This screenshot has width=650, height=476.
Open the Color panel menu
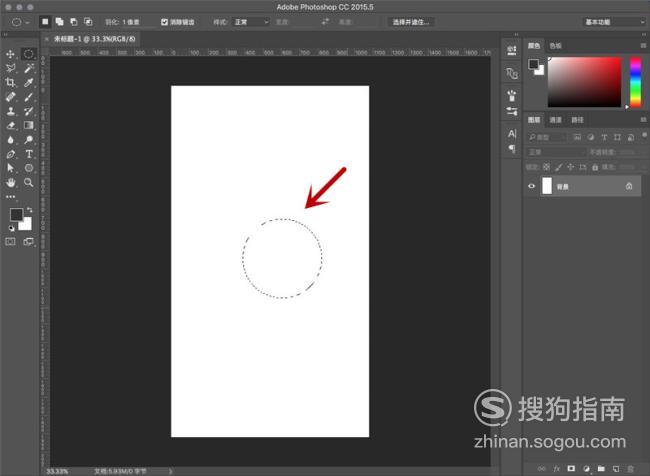[643, 46]
